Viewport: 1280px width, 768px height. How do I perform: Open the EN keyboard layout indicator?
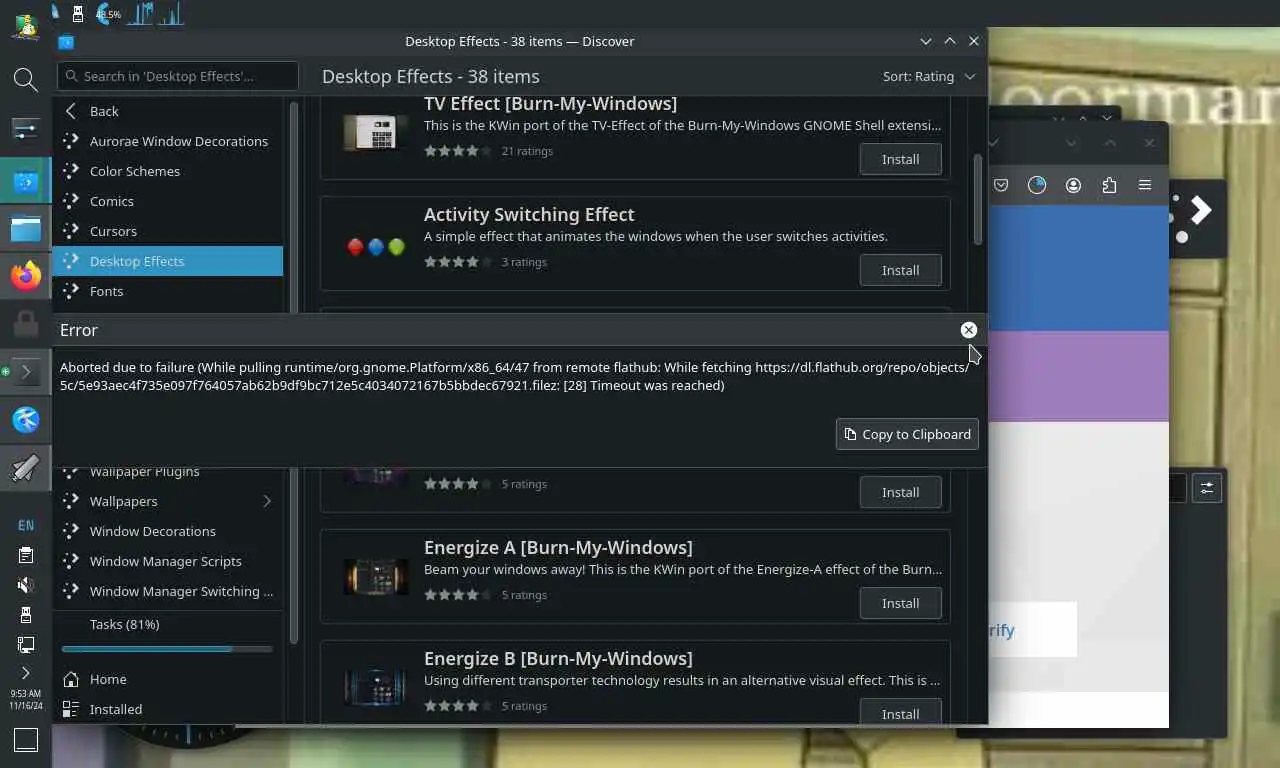(x=25, y=525)
